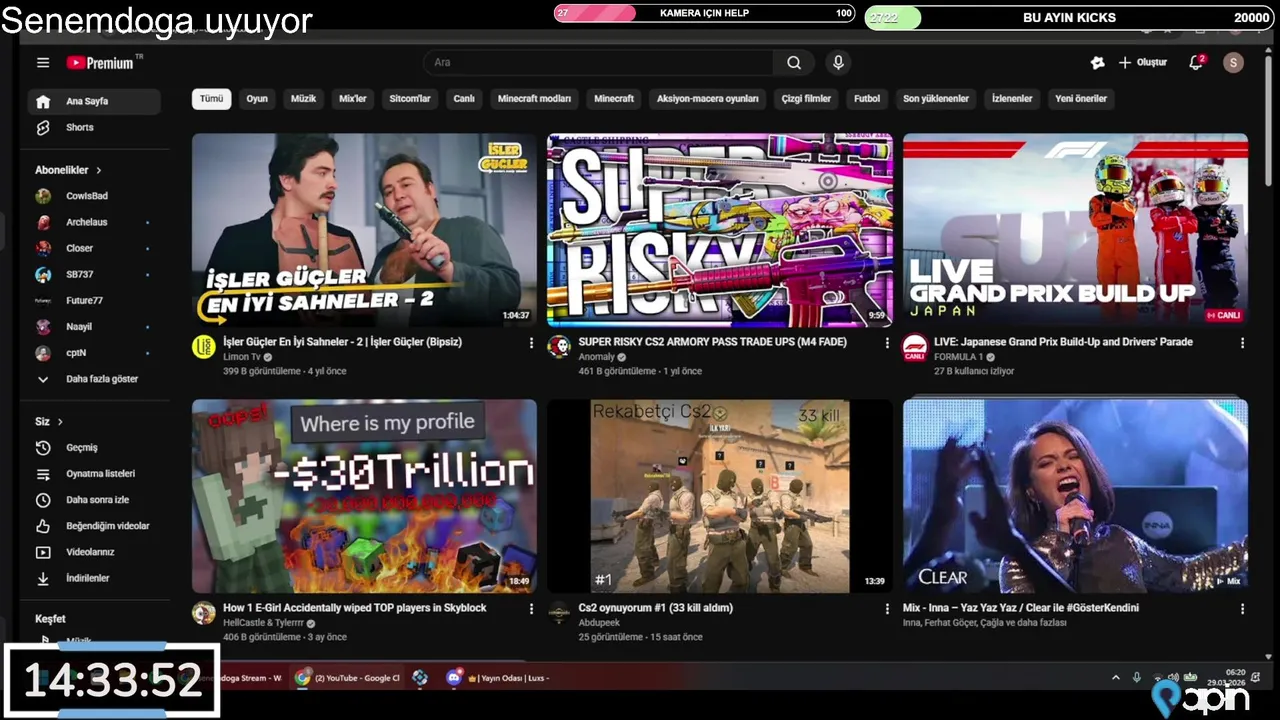The height and width of the screenshot is (720, 1280).
Task: Select the Sitcom'lar filter chip
Action: point(410,99)
